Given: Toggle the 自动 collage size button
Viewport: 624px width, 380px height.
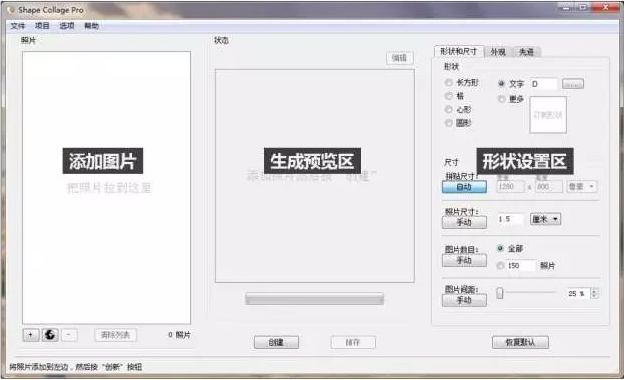Looking at the screenshot, I should tap(464, 187).
